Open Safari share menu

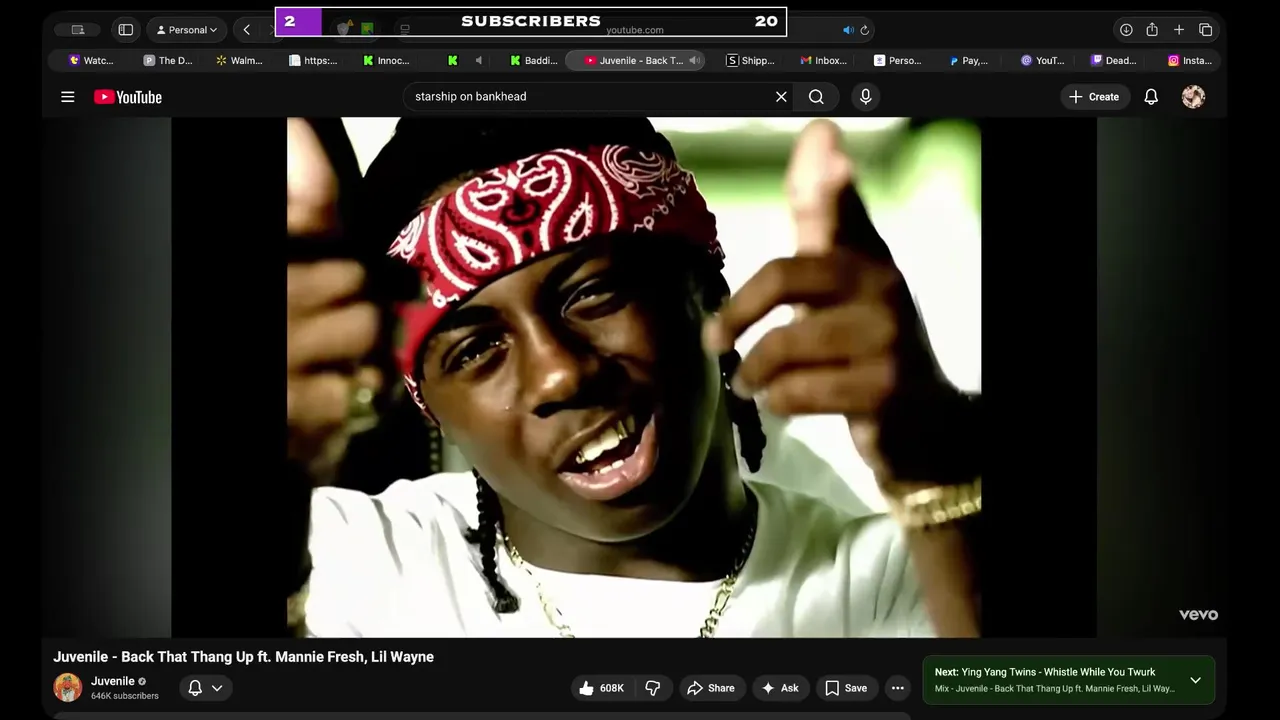1152,30
